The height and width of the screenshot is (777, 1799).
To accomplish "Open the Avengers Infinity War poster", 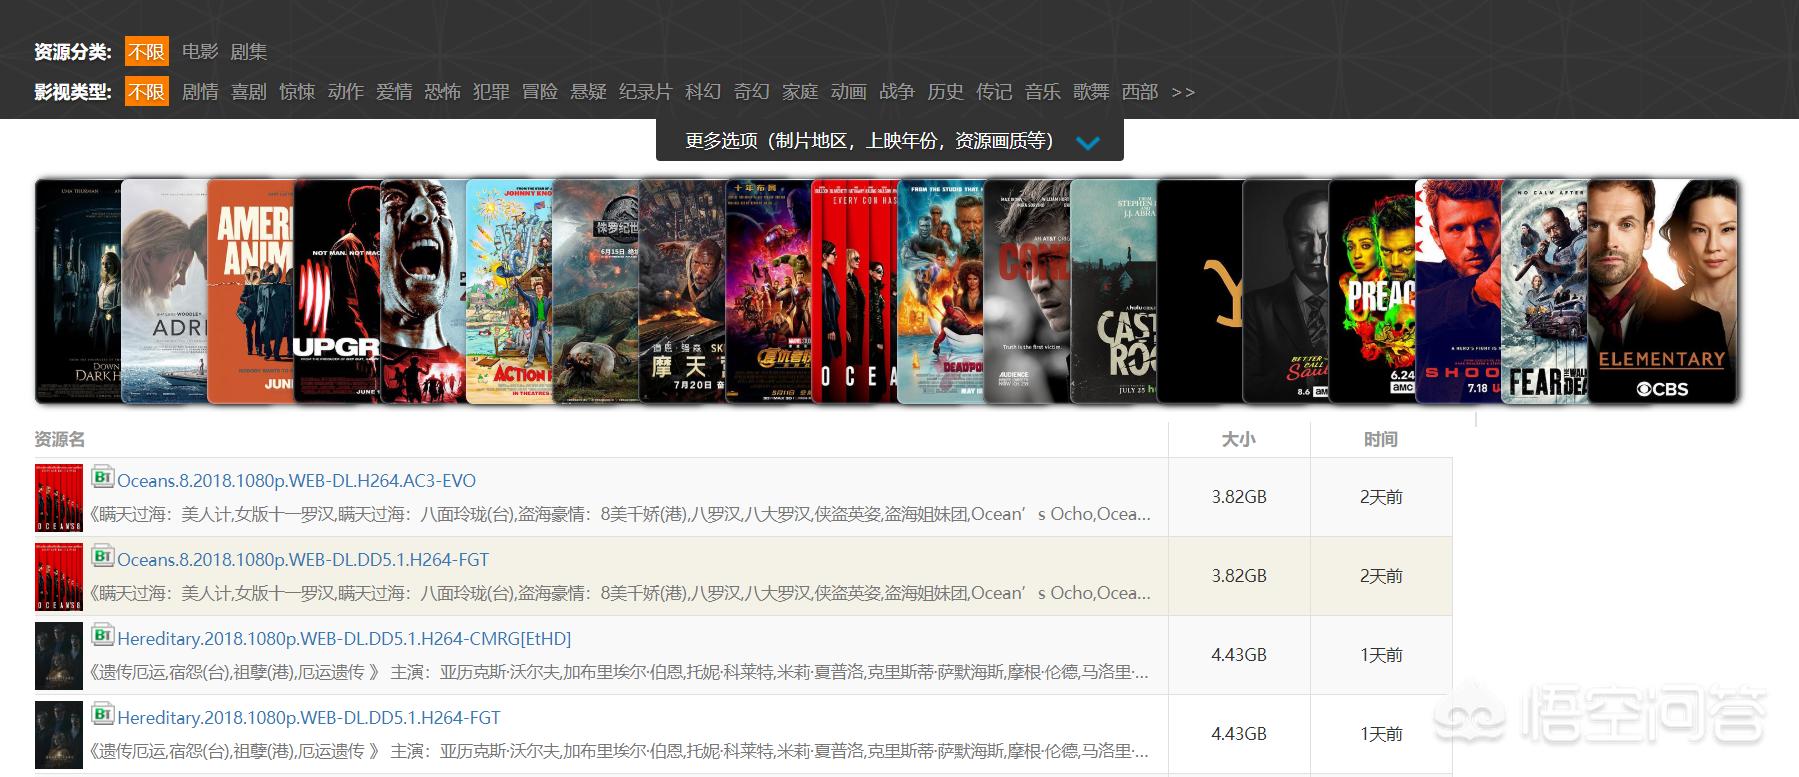I will (x=768, y=291).
